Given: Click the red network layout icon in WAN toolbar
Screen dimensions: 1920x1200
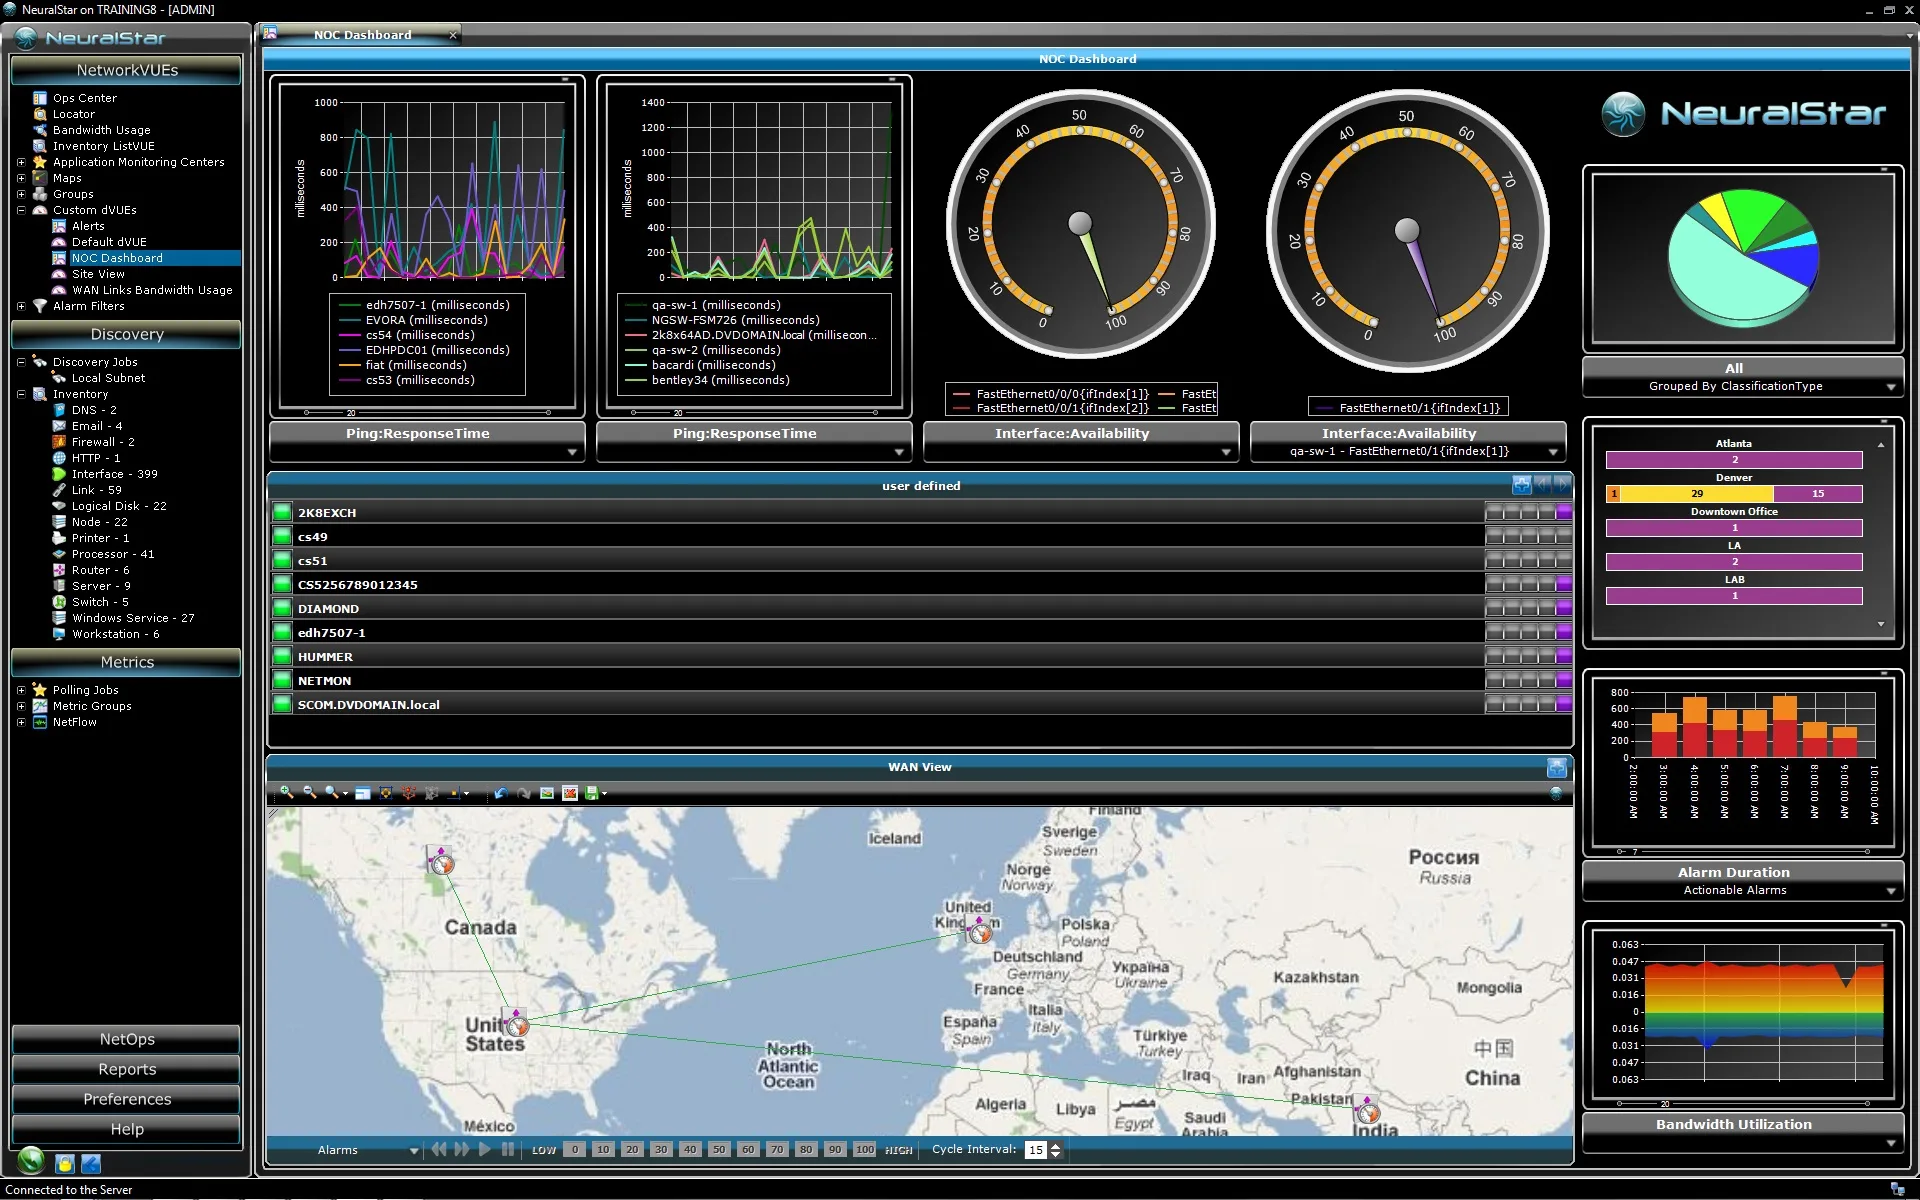Looking at the screenshot, I should pyautogui.click(x=409, y=793).
